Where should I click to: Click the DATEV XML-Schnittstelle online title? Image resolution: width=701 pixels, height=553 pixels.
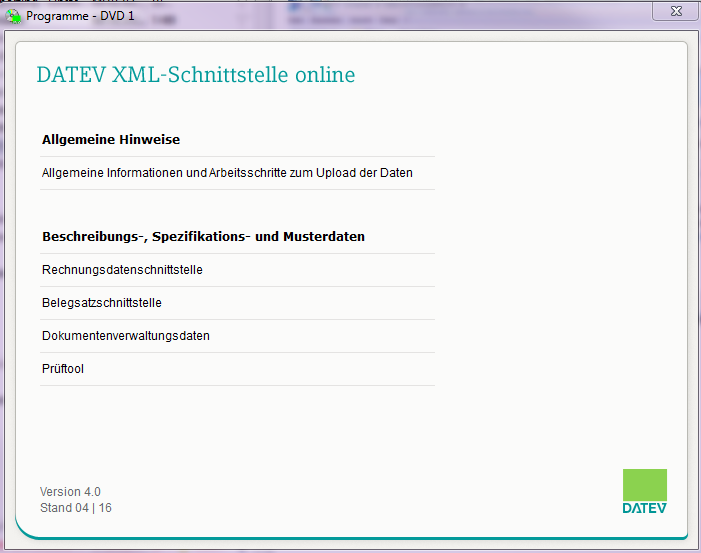196,75
